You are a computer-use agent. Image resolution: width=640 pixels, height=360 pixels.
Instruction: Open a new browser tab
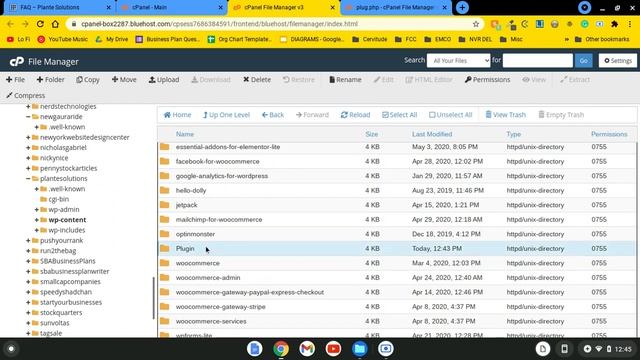click(462, 7)
